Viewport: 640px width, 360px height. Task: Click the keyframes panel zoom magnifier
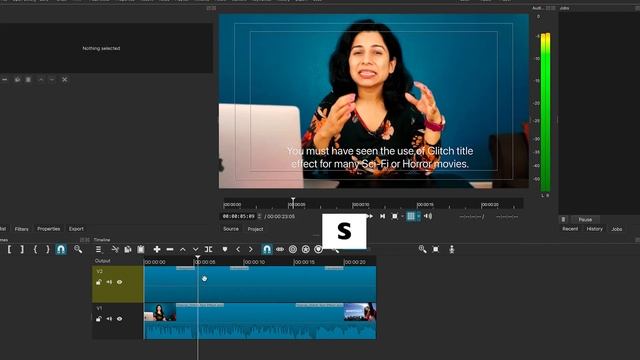tap(78, 249)
